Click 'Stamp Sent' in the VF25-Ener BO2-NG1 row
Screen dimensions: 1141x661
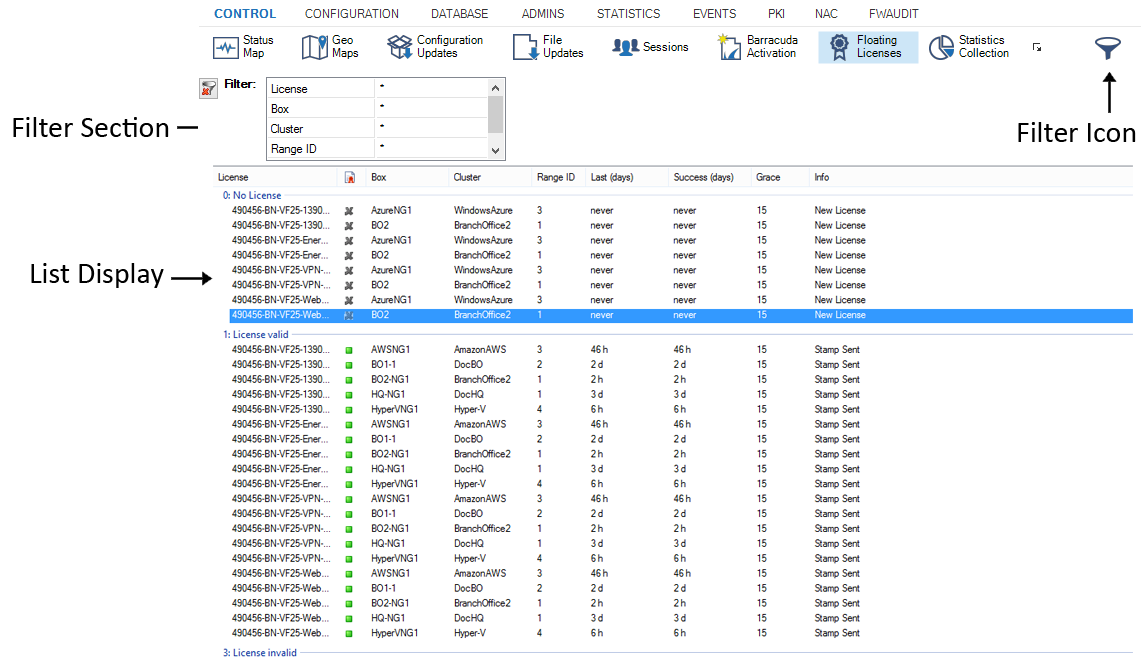click(837, 454)
